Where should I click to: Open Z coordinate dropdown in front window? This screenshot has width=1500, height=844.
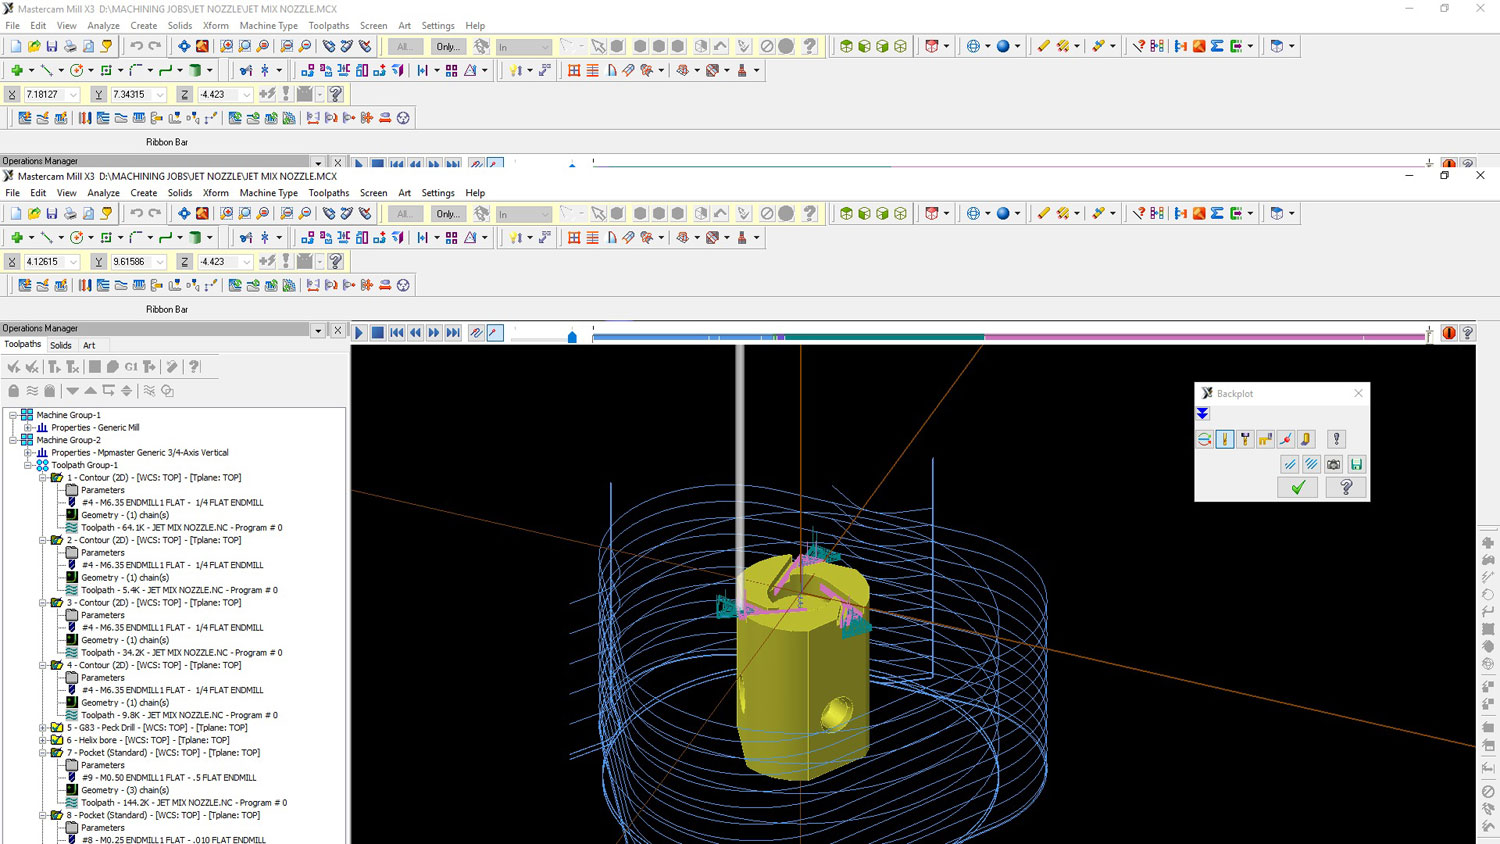[247, 262]
